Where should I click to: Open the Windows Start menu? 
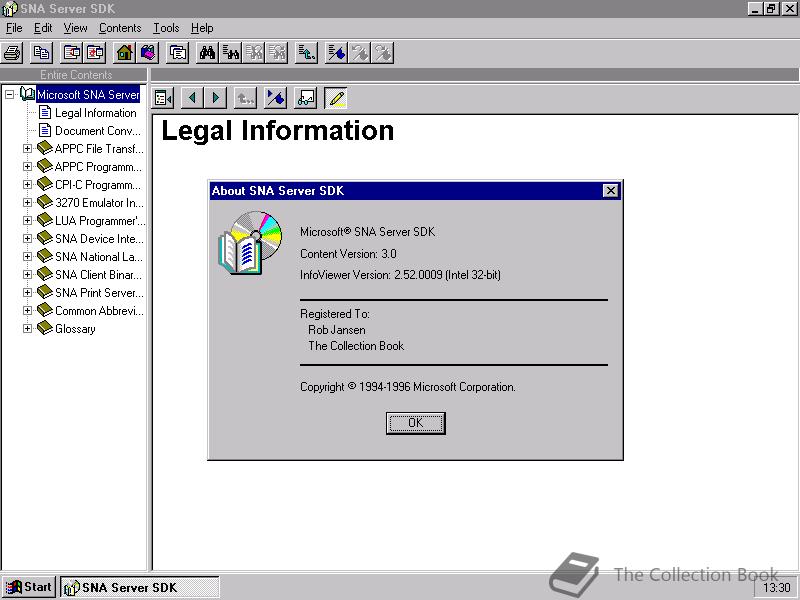pyautogui.click(x=29, y=587)
